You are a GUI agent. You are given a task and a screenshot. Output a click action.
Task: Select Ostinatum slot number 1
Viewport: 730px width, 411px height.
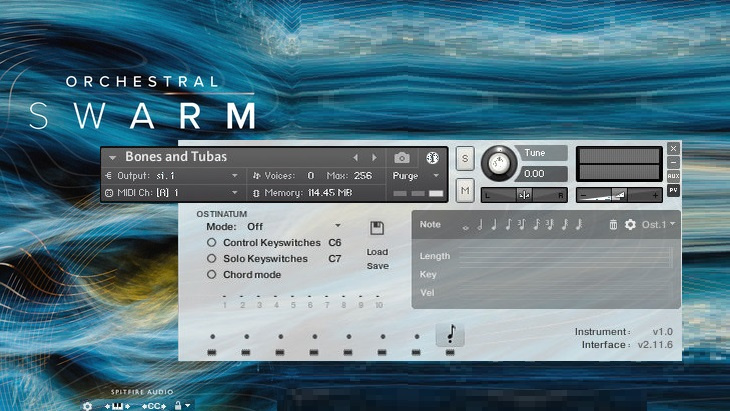pos(225,305)
